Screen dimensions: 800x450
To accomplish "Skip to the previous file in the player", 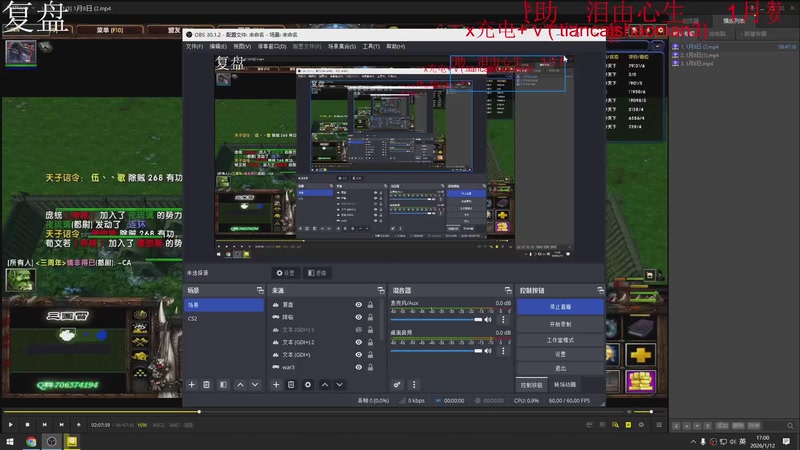I will [x=44, y=424].
